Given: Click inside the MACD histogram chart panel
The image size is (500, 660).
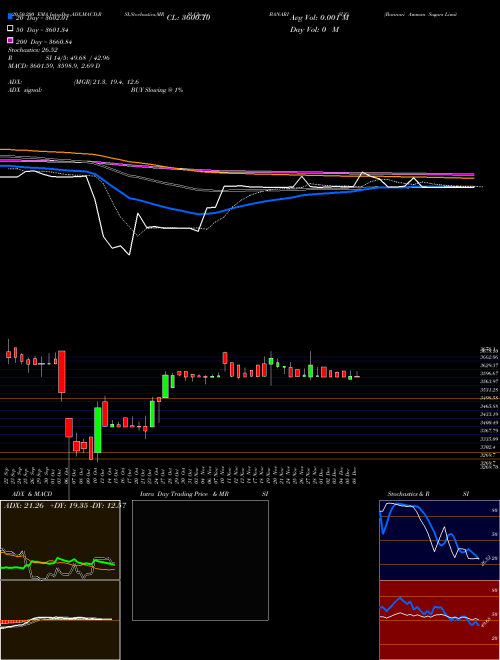Looking at the screenshot, I should pos(60,620).
